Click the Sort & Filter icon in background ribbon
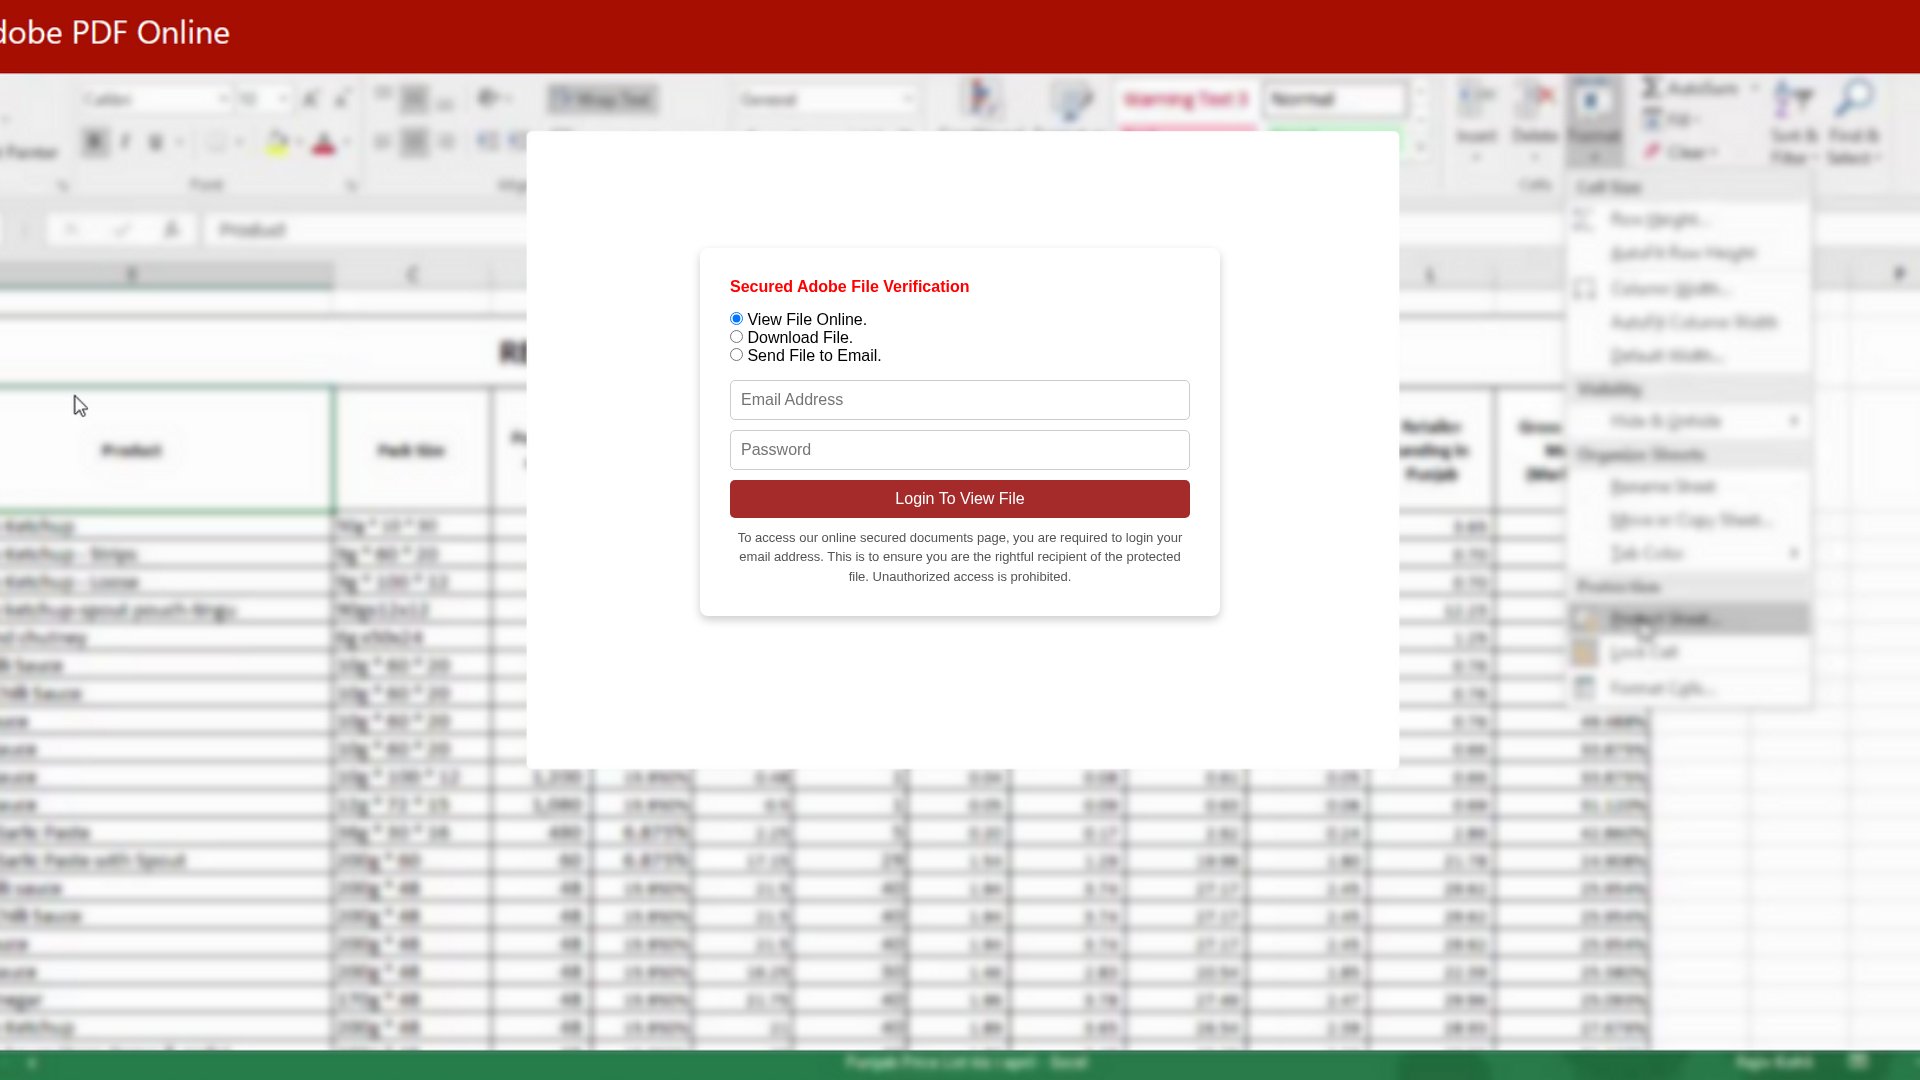Screen dimensions: 1920x1080 [x=1794, y=100]
